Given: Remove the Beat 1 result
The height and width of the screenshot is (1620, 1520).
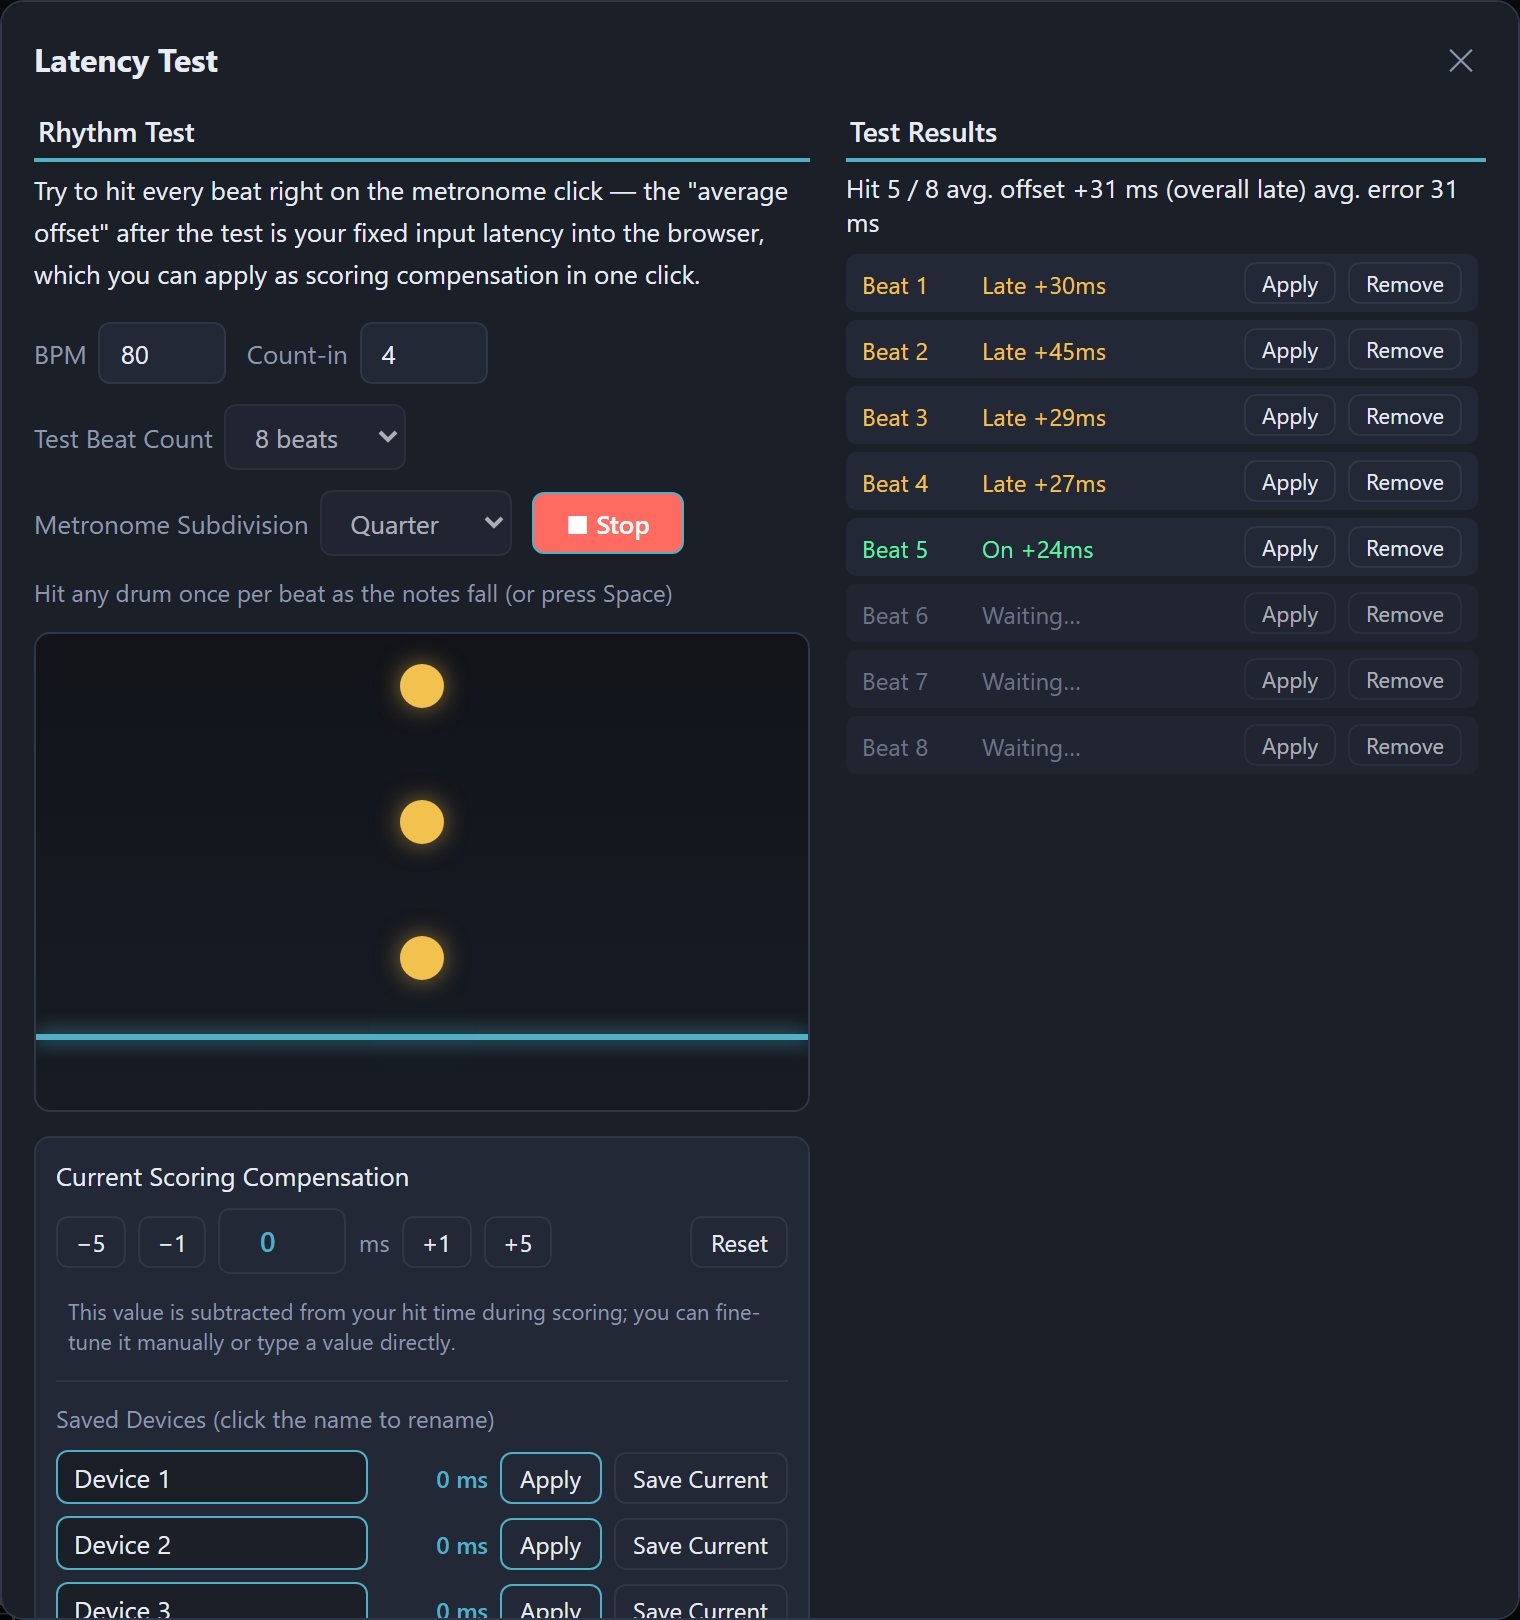Looking at the screenshot, I should [1405, 284].
